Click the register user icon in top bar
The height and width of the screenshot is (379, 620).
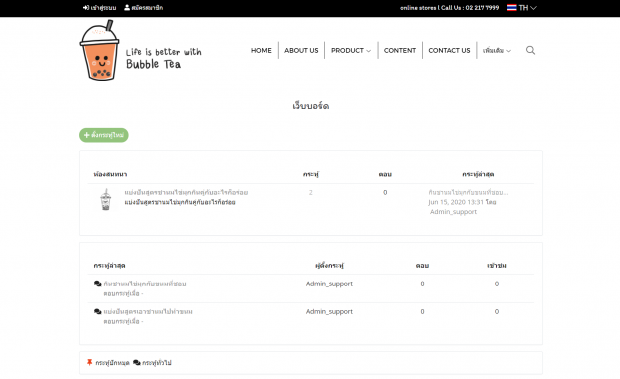tap(127, 8)
